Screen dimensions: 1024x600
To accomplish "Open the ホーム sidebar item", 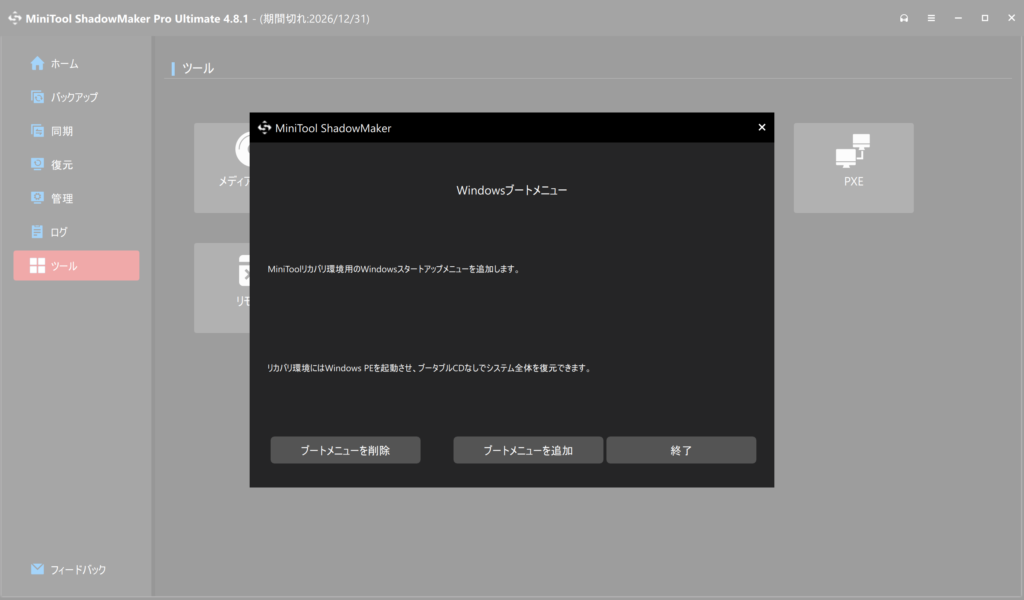I will (76, 63).
